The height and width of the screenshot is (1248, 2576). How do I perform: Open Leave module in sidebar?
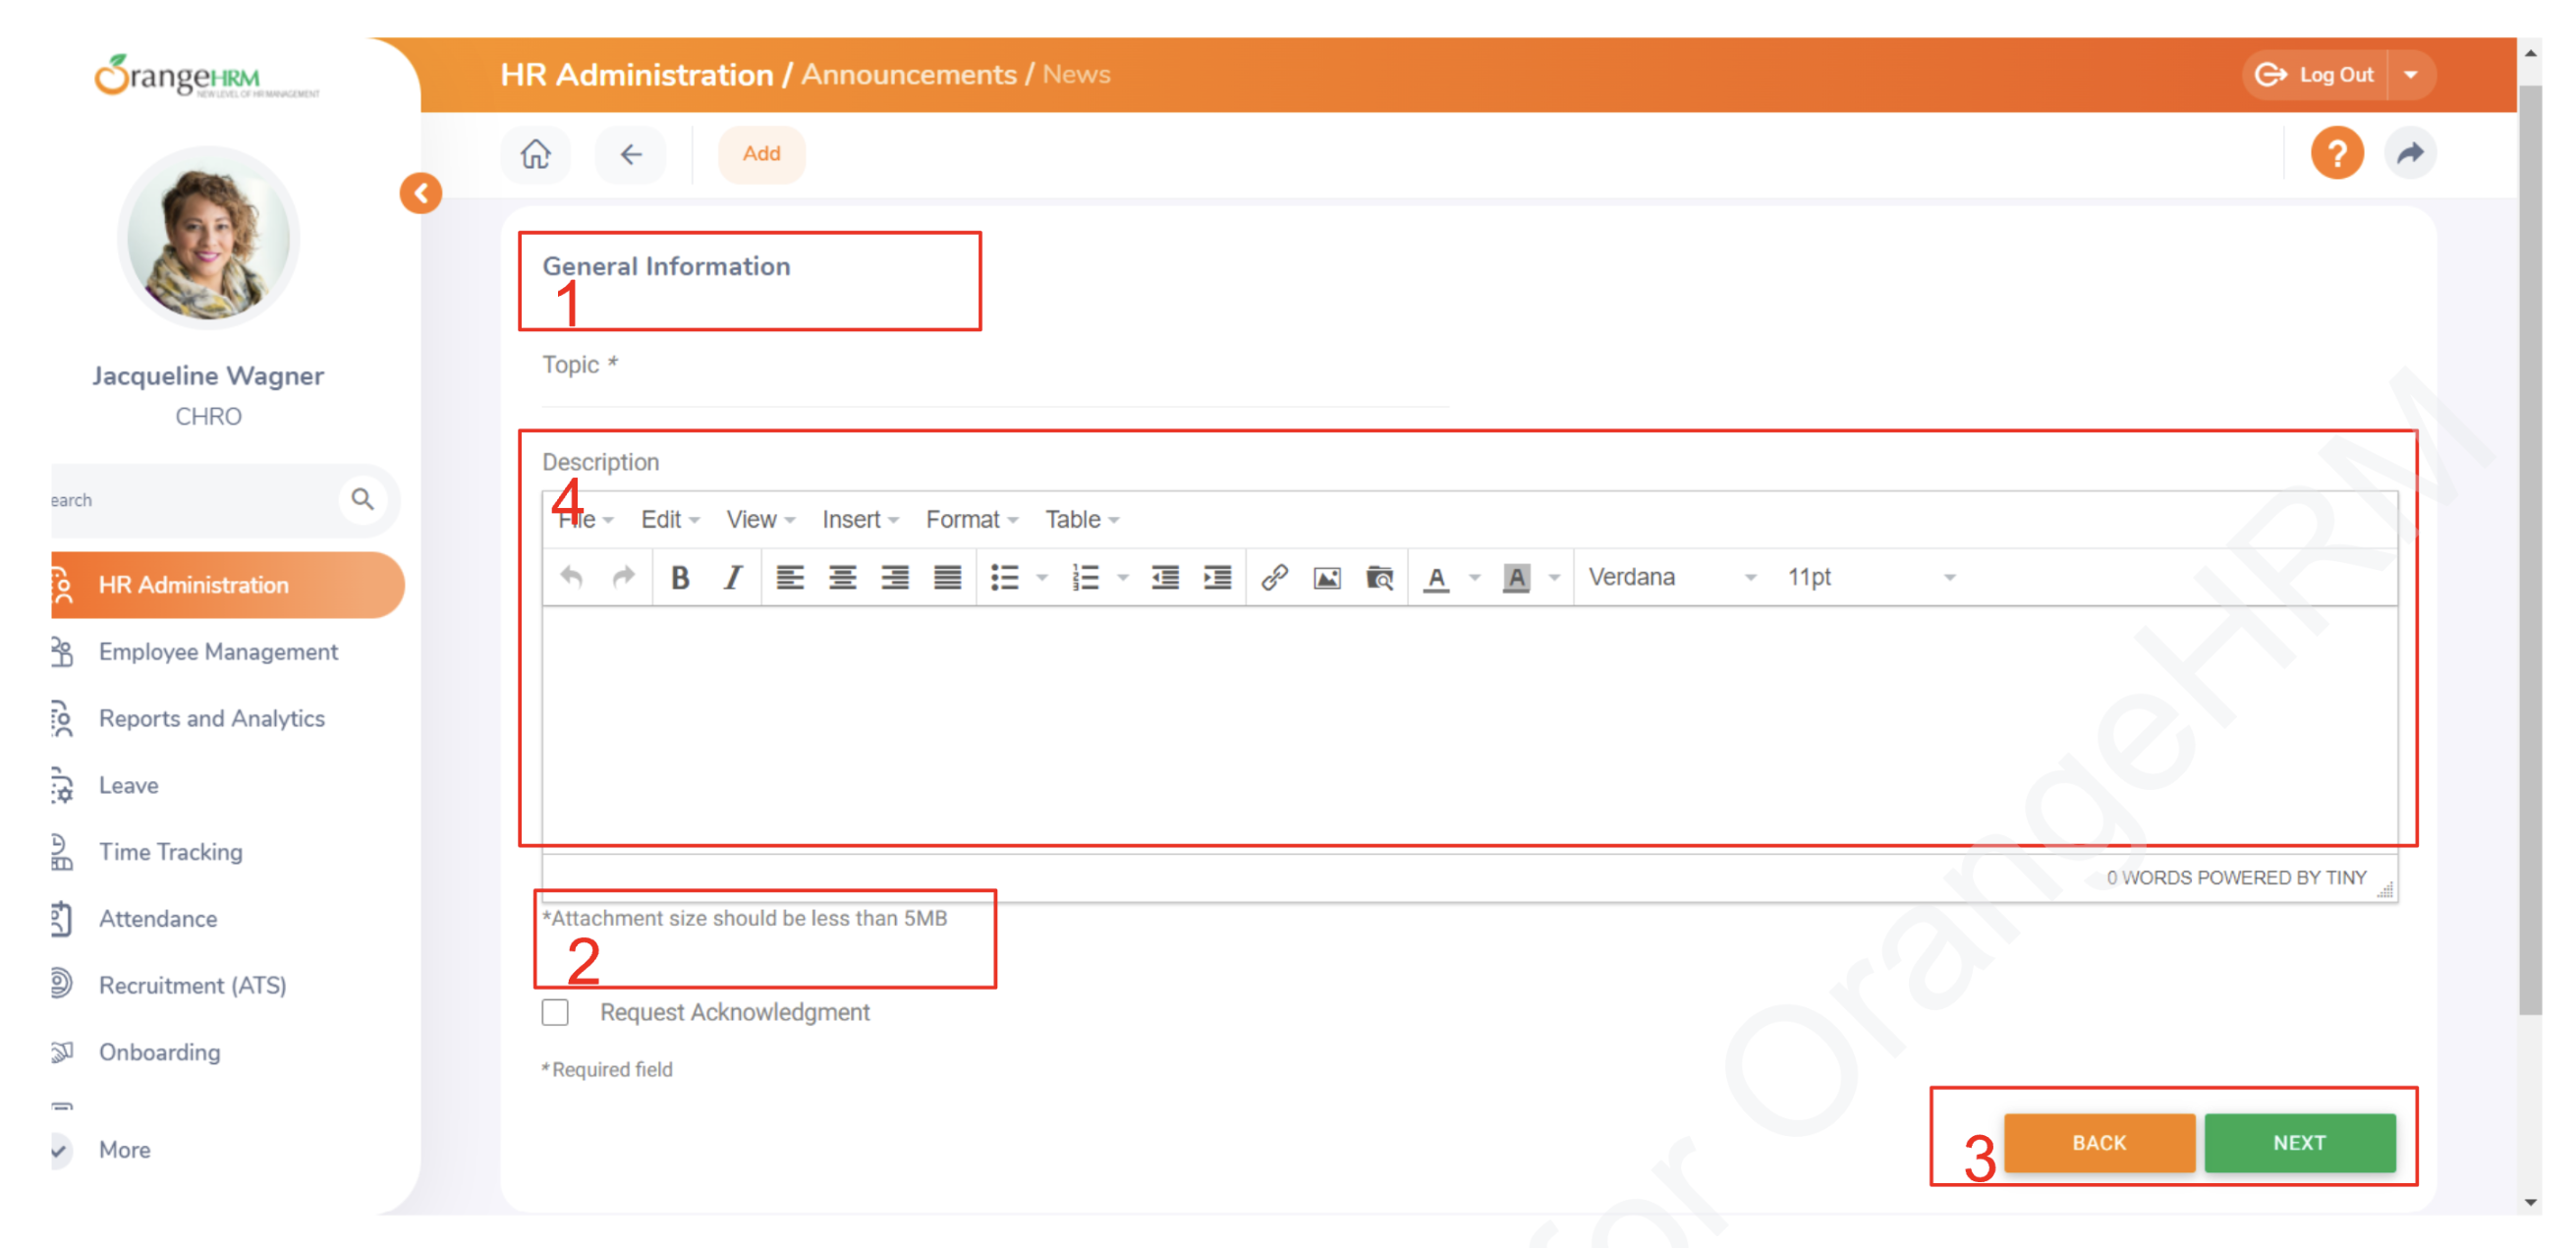point(128,785)
